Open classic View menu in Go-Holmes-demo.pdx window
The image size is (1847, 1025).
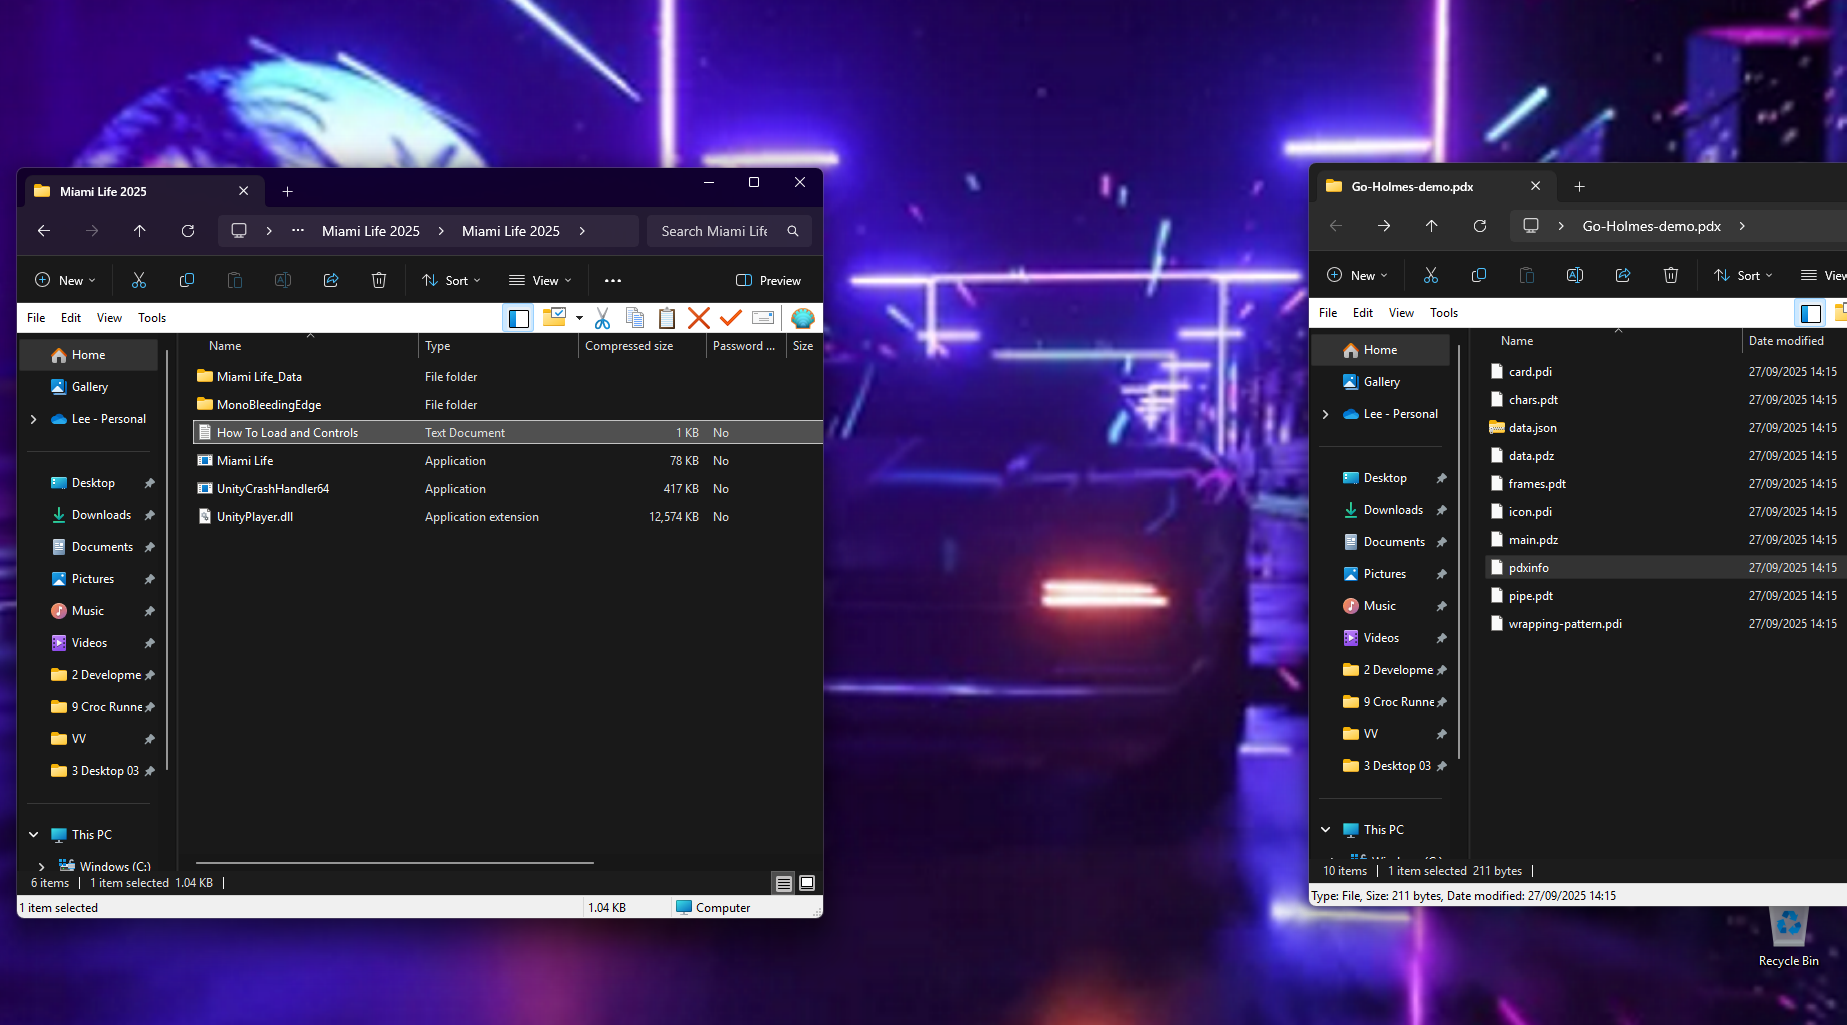click(1401, 313)
